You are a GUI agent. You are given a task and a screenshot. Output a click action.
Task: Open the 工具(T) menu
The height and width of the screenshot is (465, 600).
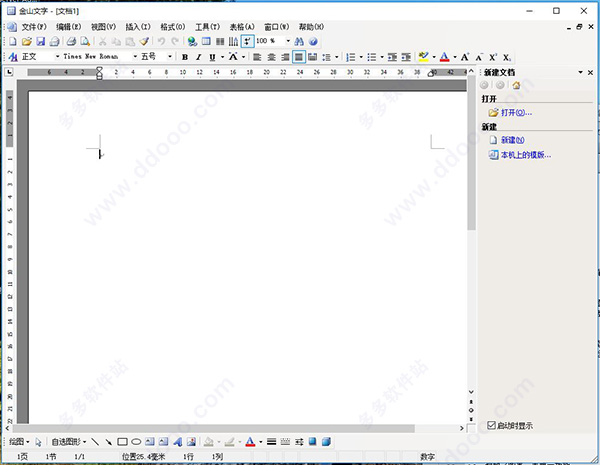(207, 27)
